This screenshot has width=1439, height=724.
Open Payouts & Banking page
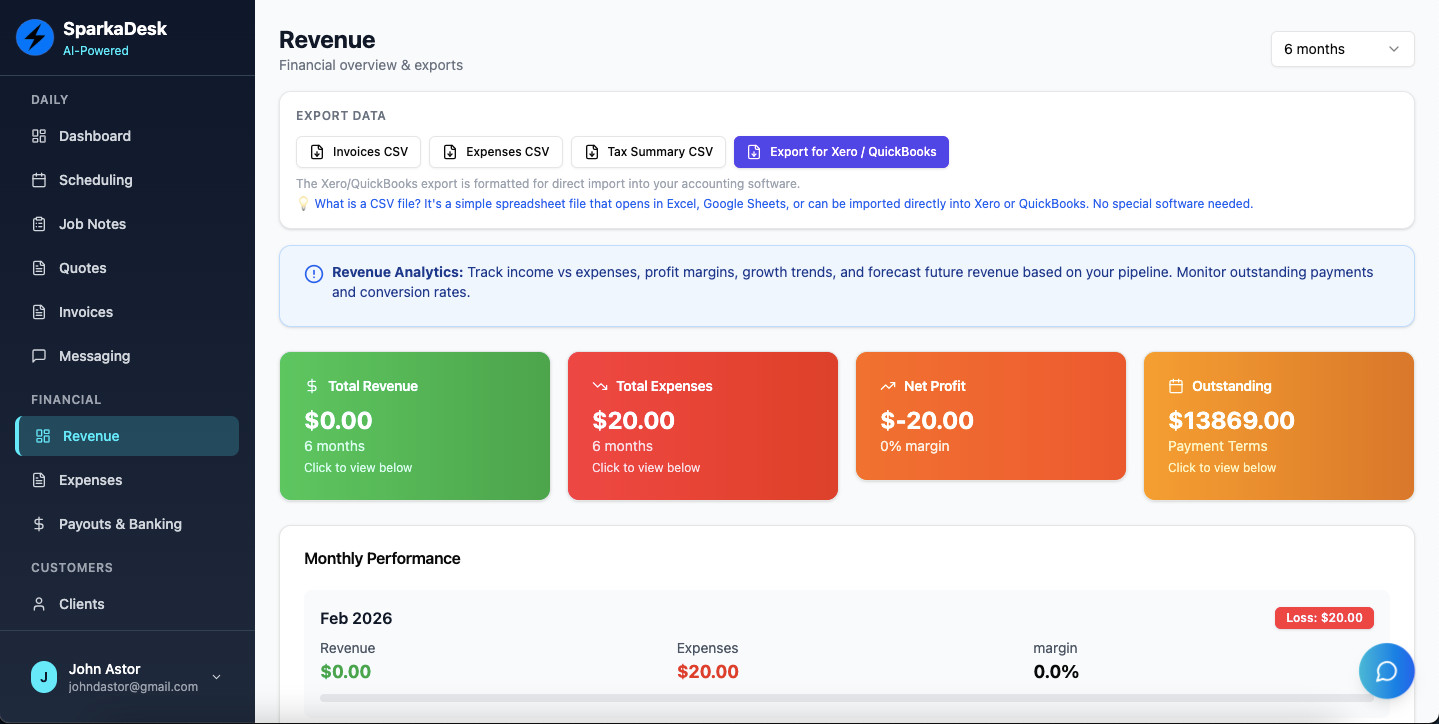[127, 524]
